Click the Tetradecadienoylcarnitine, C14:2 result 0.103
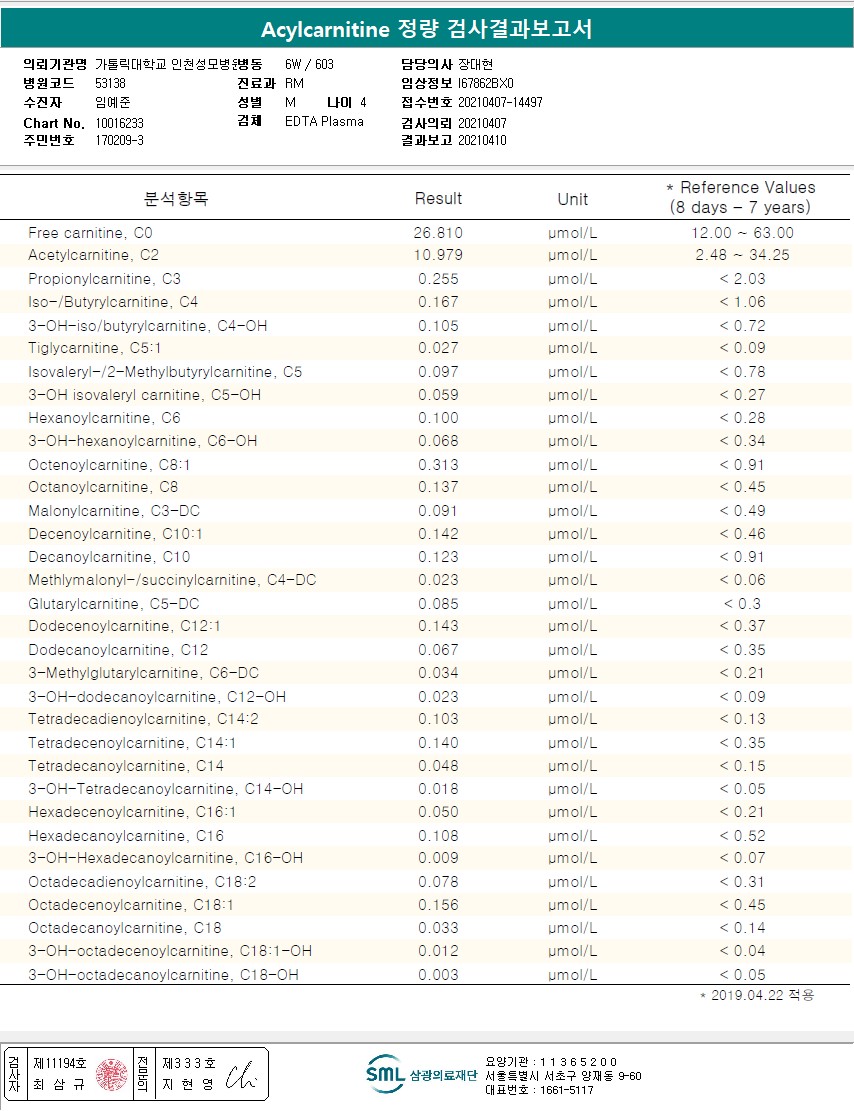854x1111 pixels. (438, 719)
